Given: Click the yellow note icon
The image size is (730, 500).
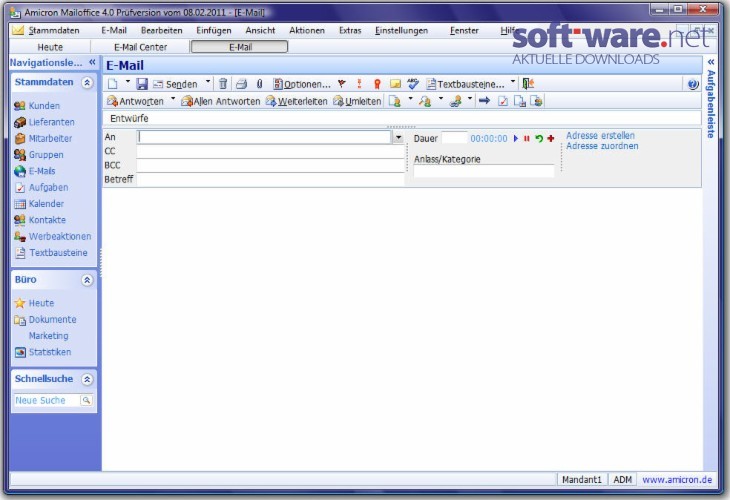Looking at the screenshot, I should 395,84.
